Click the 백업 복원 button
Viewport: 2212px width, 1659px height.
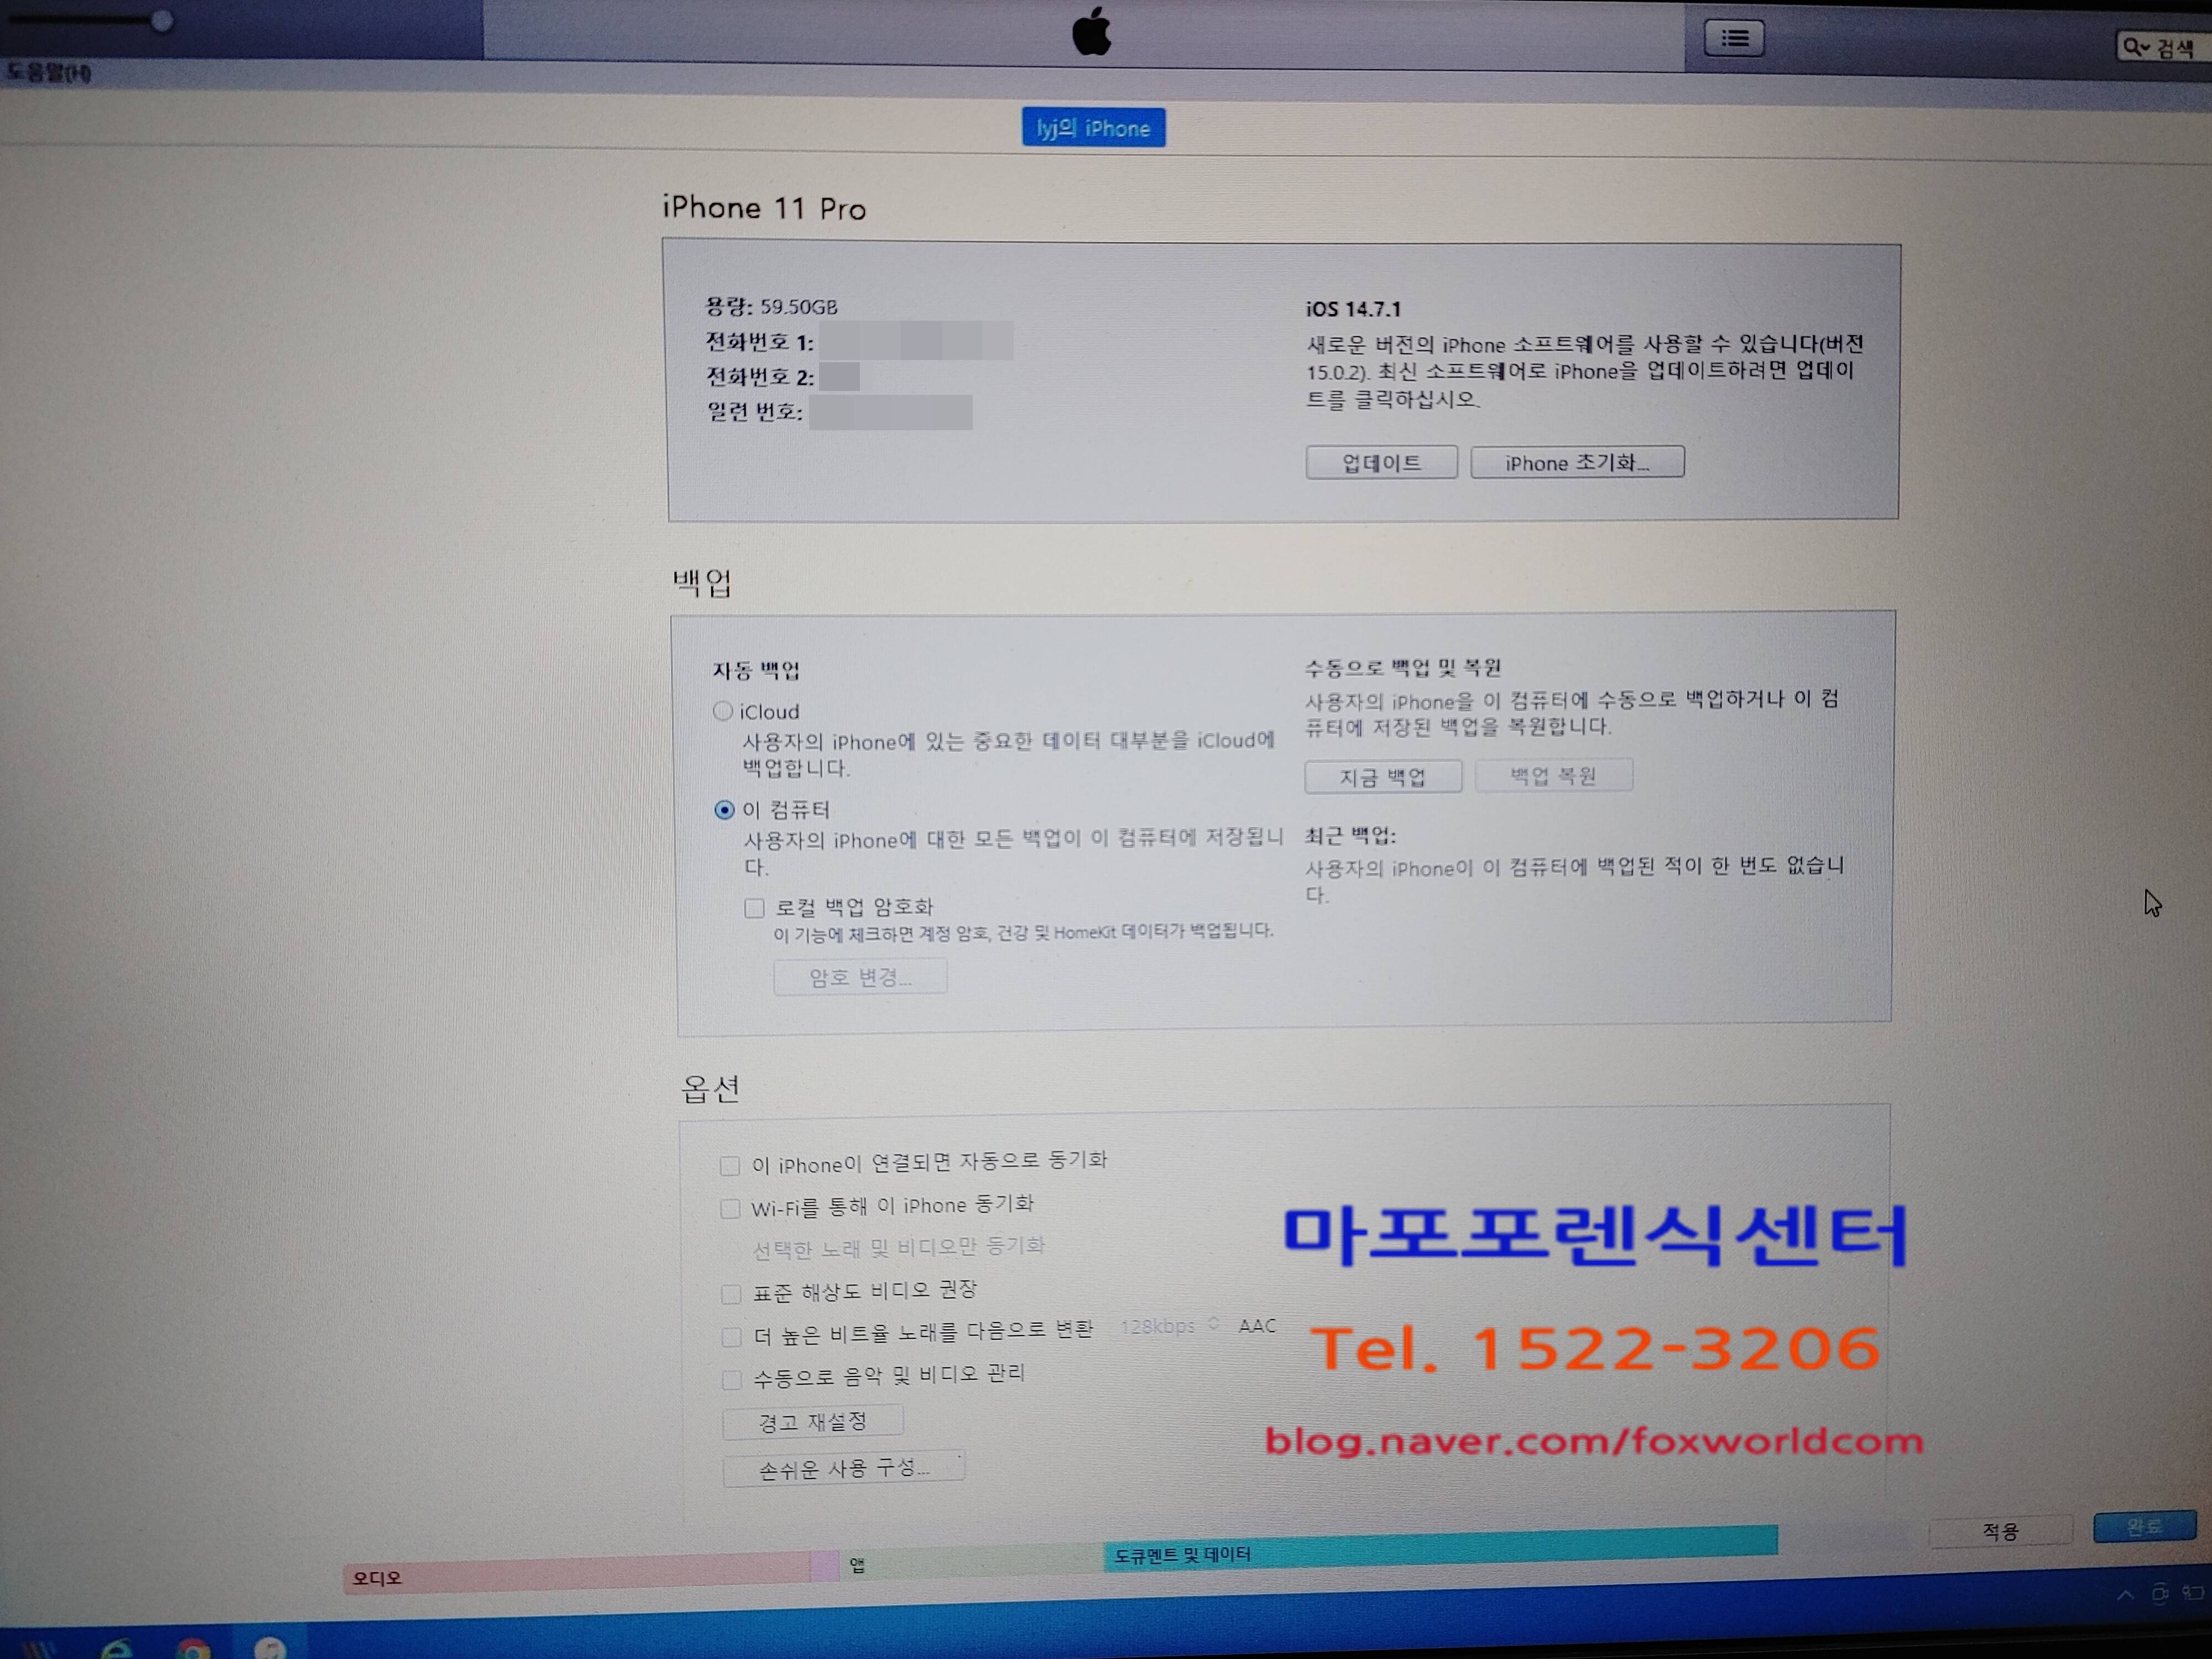click(x=1553, y=775)
